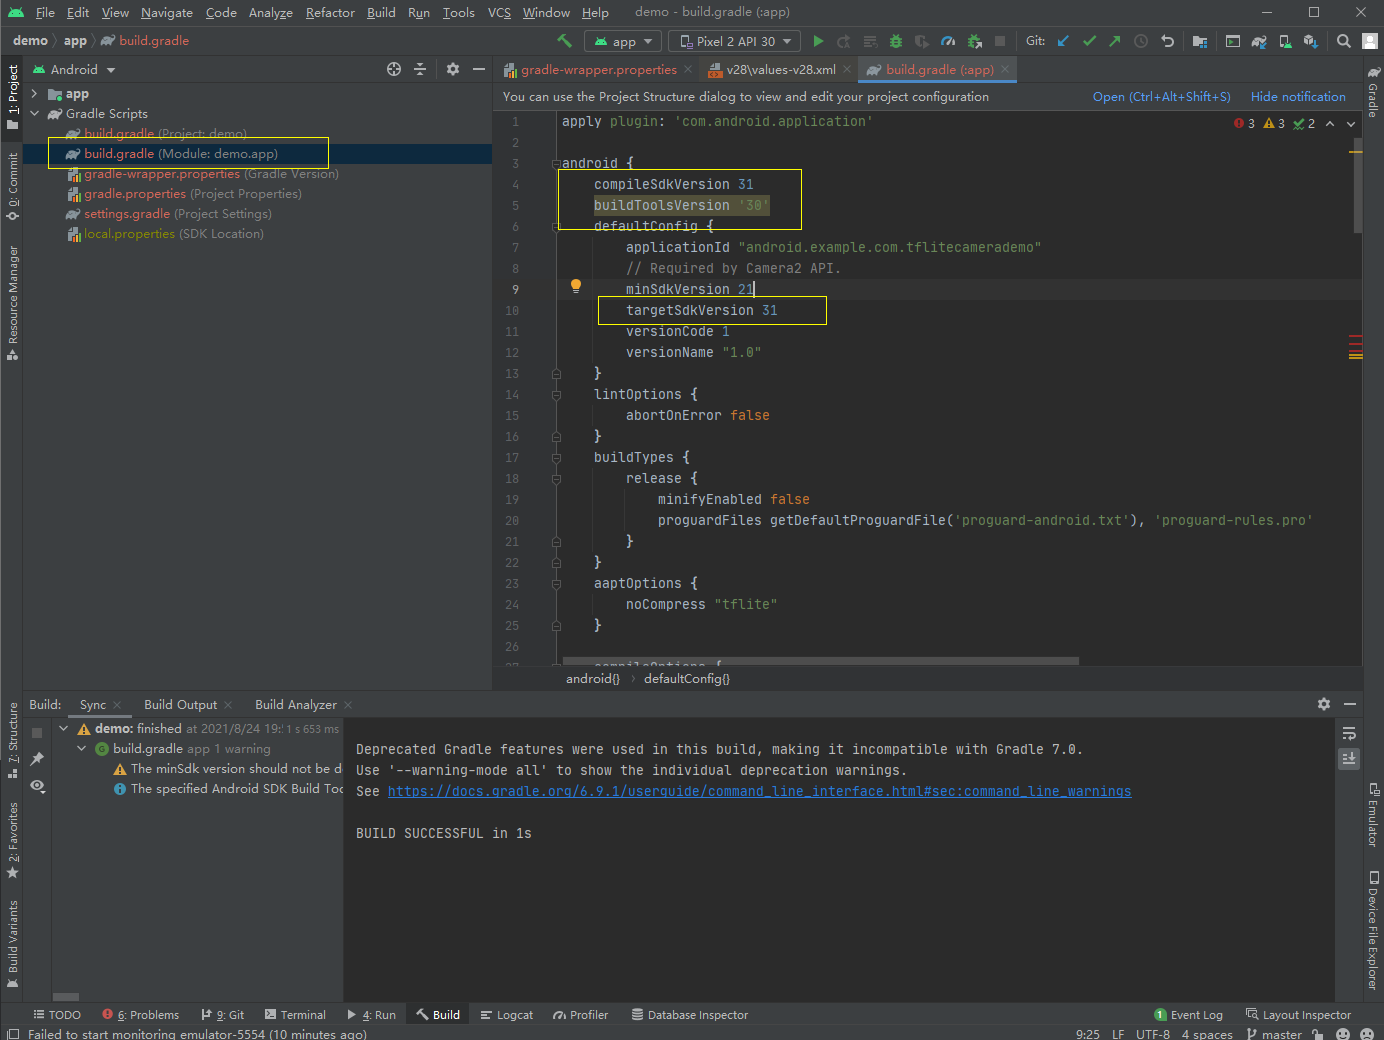Open the Run Anything toolbar icon

click(x=1233, y=41)
